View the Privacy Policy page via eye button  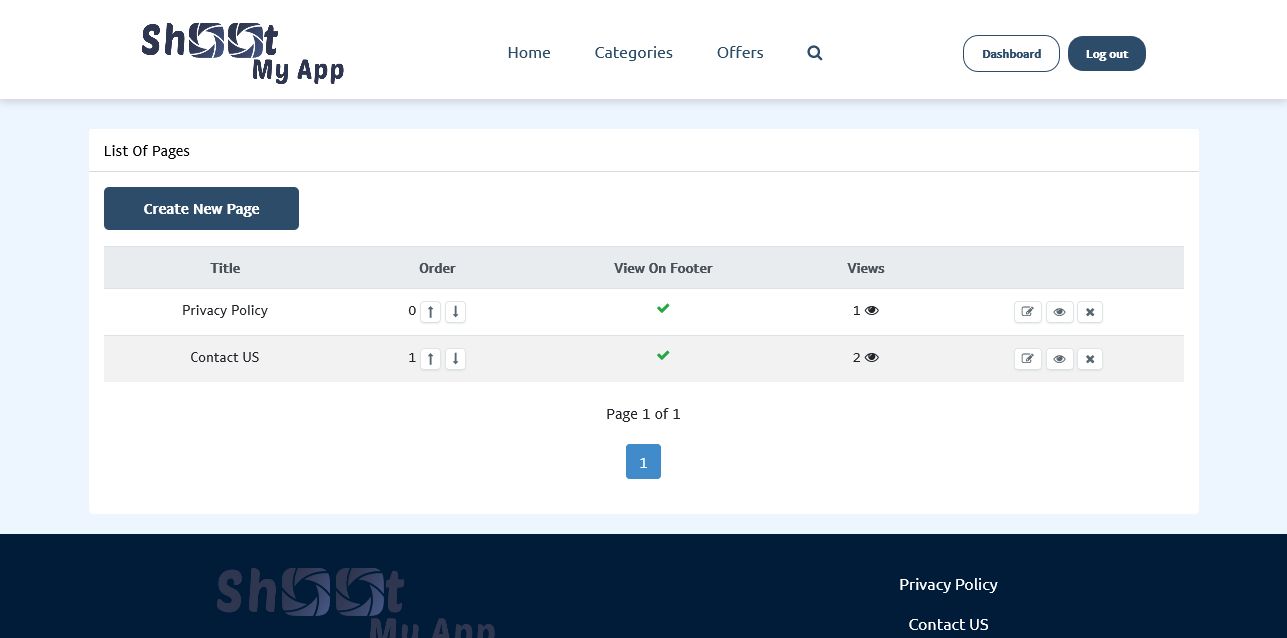pos(1059,312)
